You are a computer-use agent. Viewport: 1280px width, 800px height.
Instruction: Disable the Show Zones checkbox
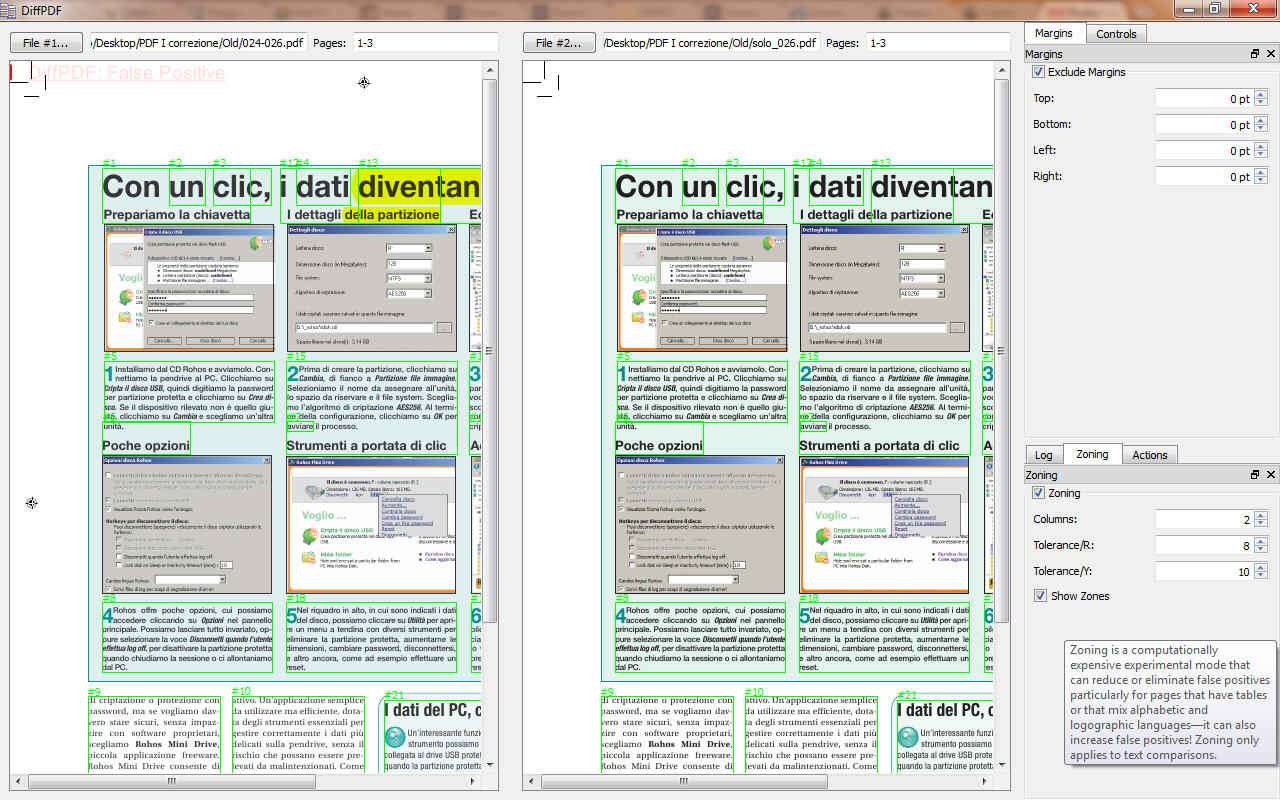[x=1041, y=596]
